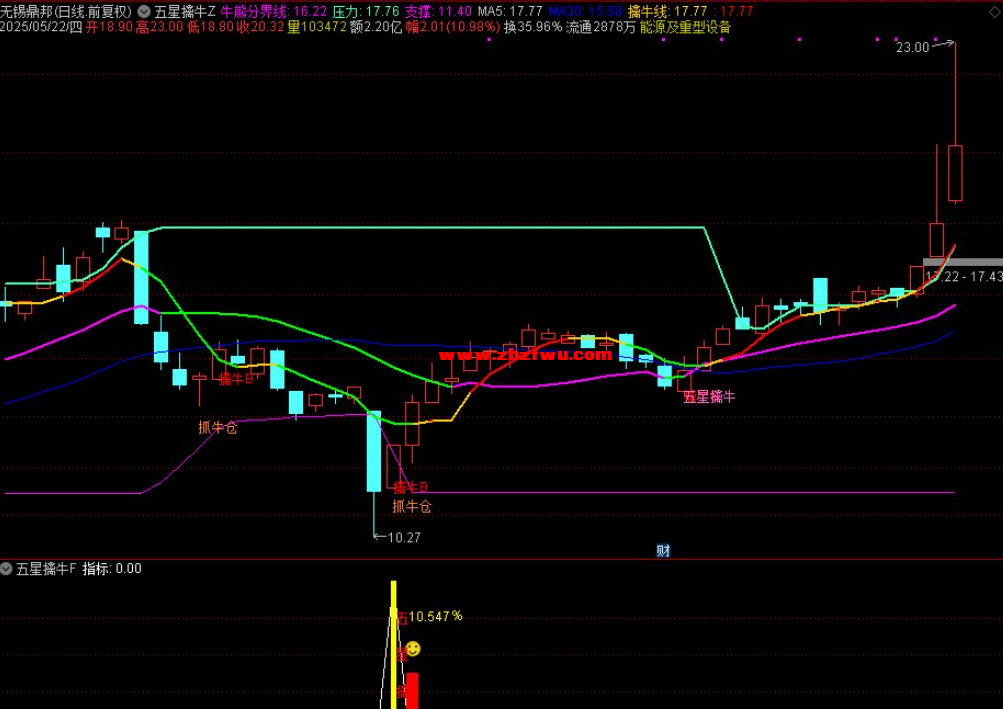The height and width of the screenshot is (709, 1003).
Task: Select the low price 低18.80
Action: [210, 28]
